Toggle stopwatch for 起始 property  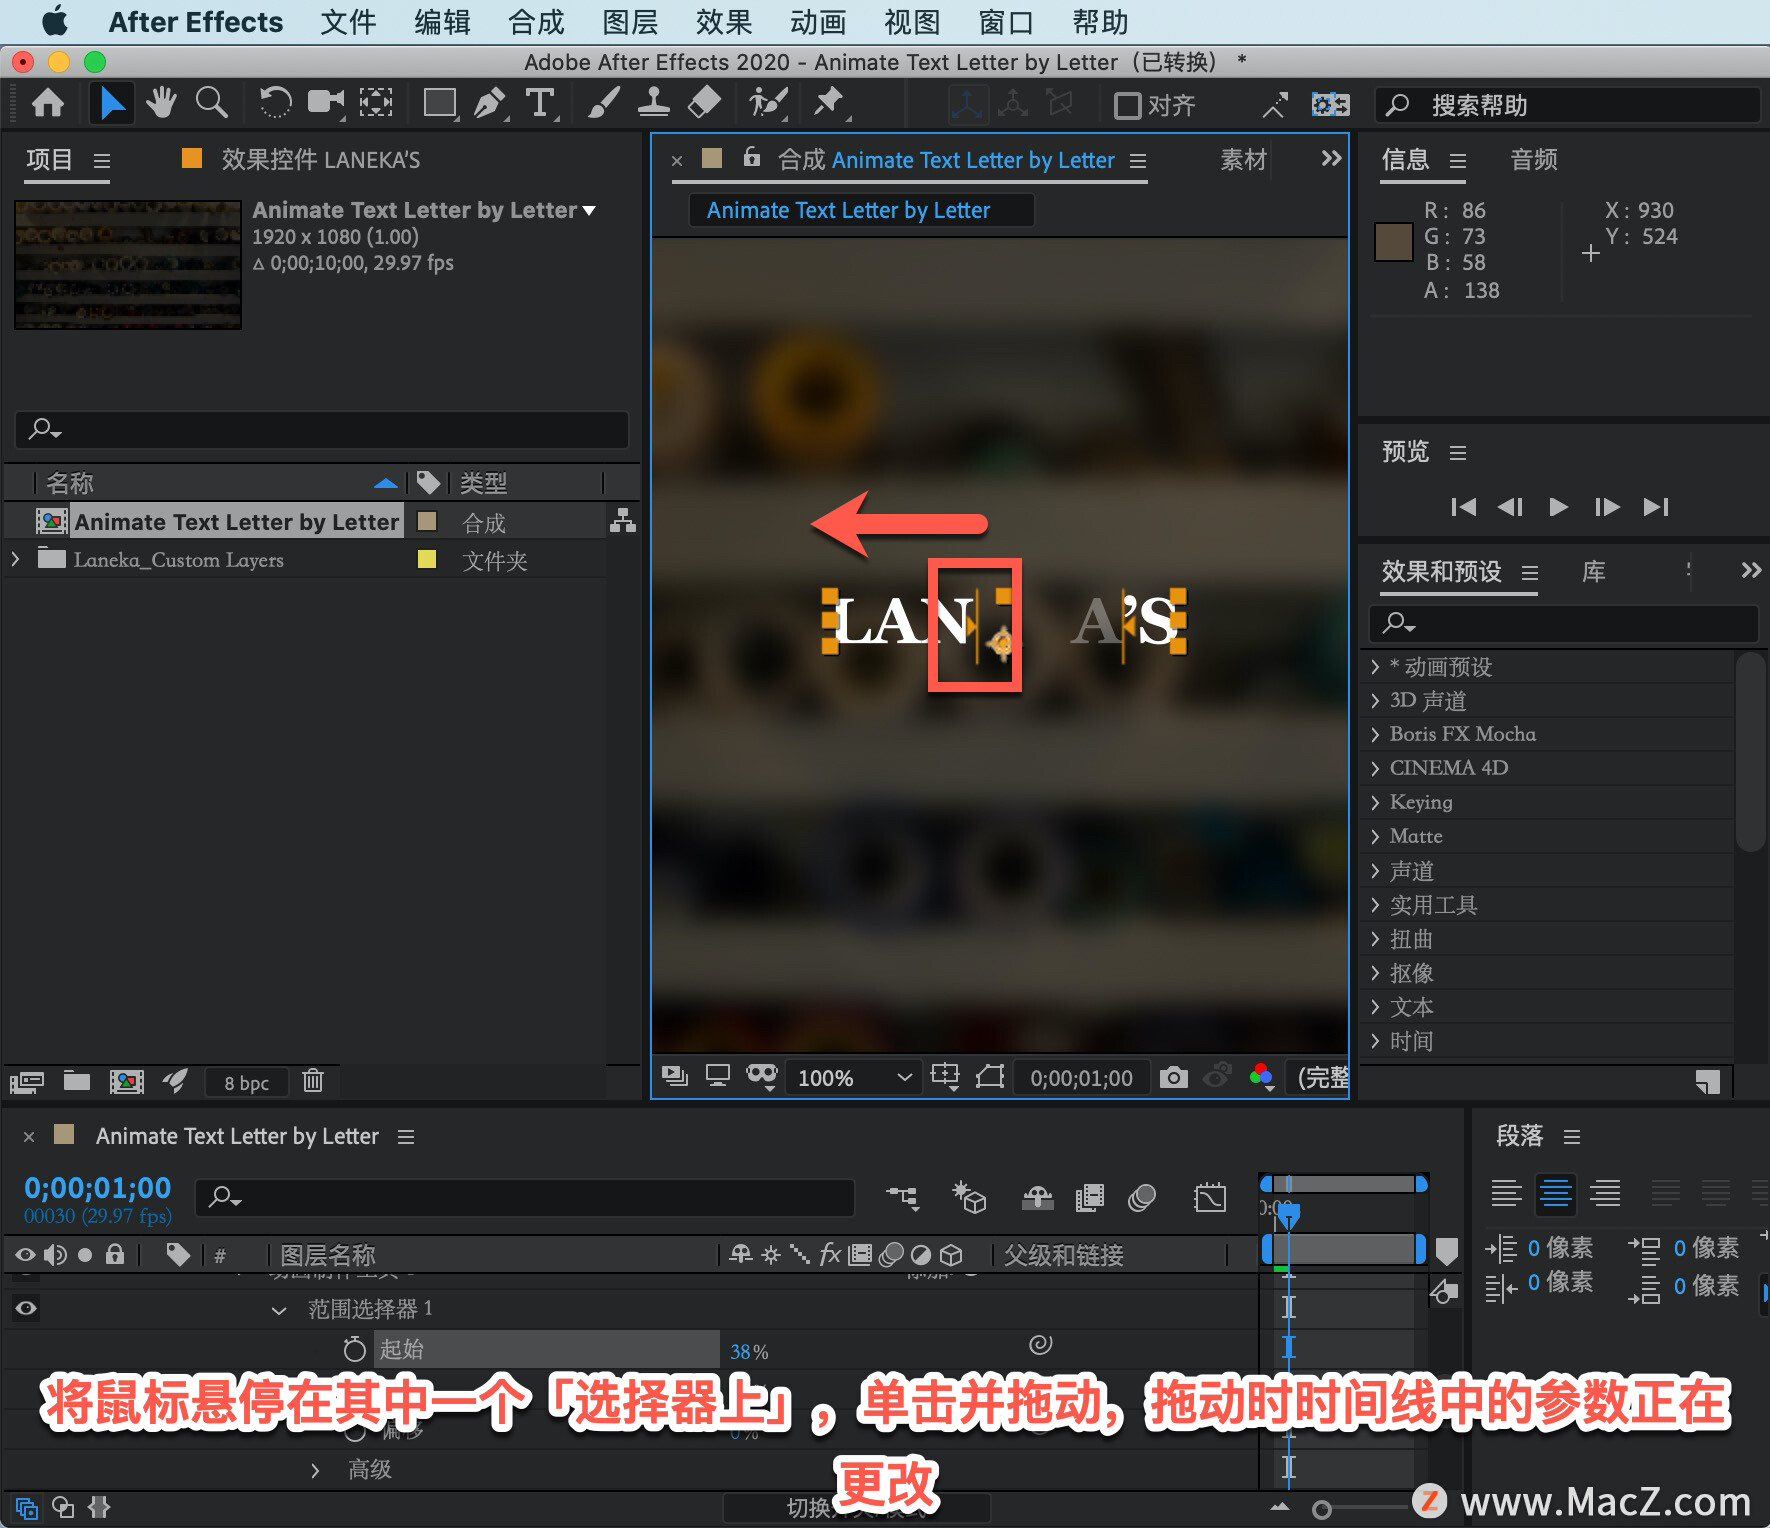(354, 1349)
